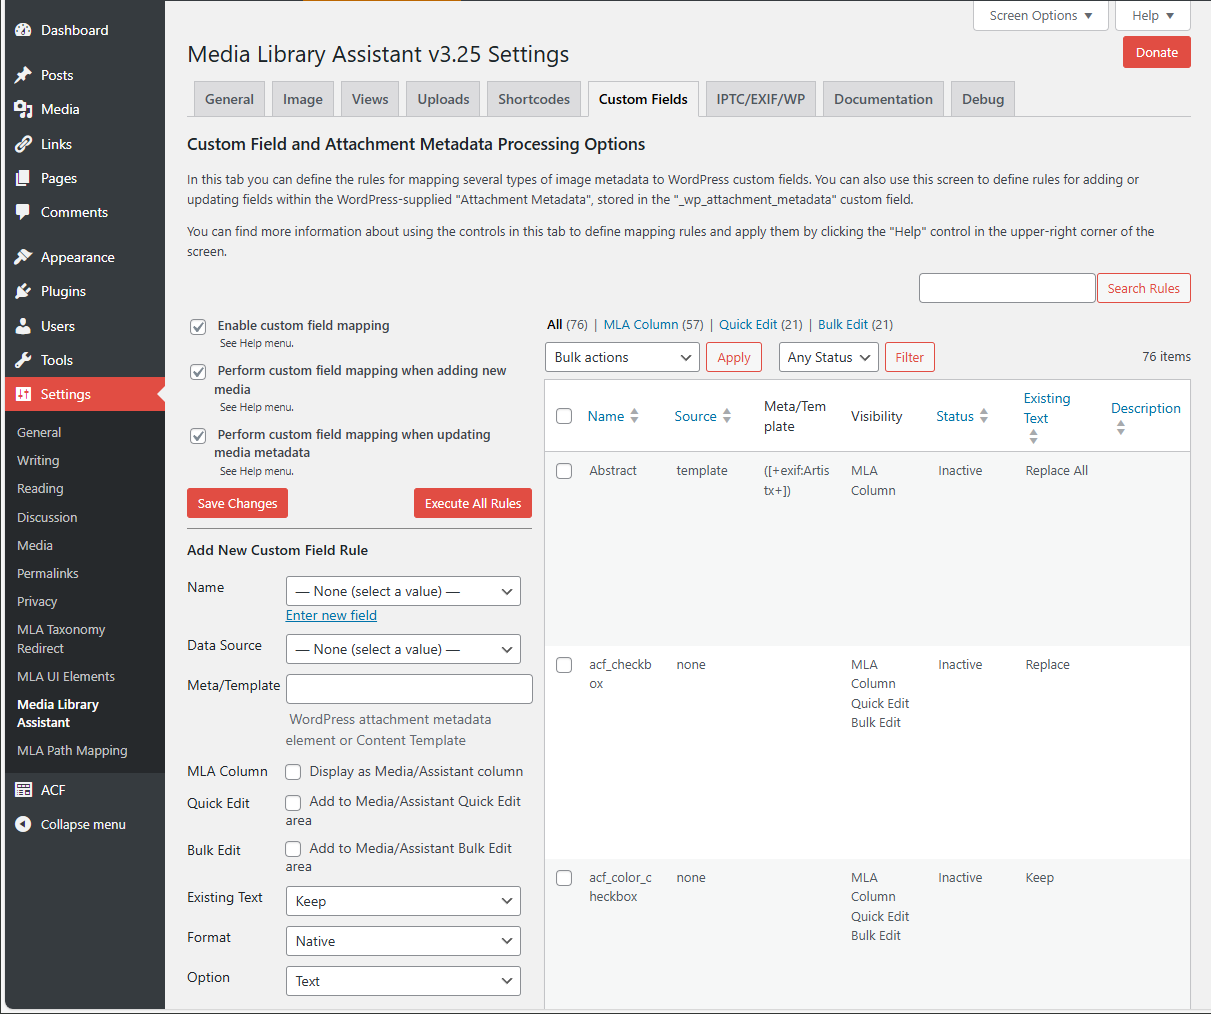The width and height of the screenshot is (1211, 1014).
Task: Click the Appearance paintbrush icon
Action: click(x=23, y=257)
